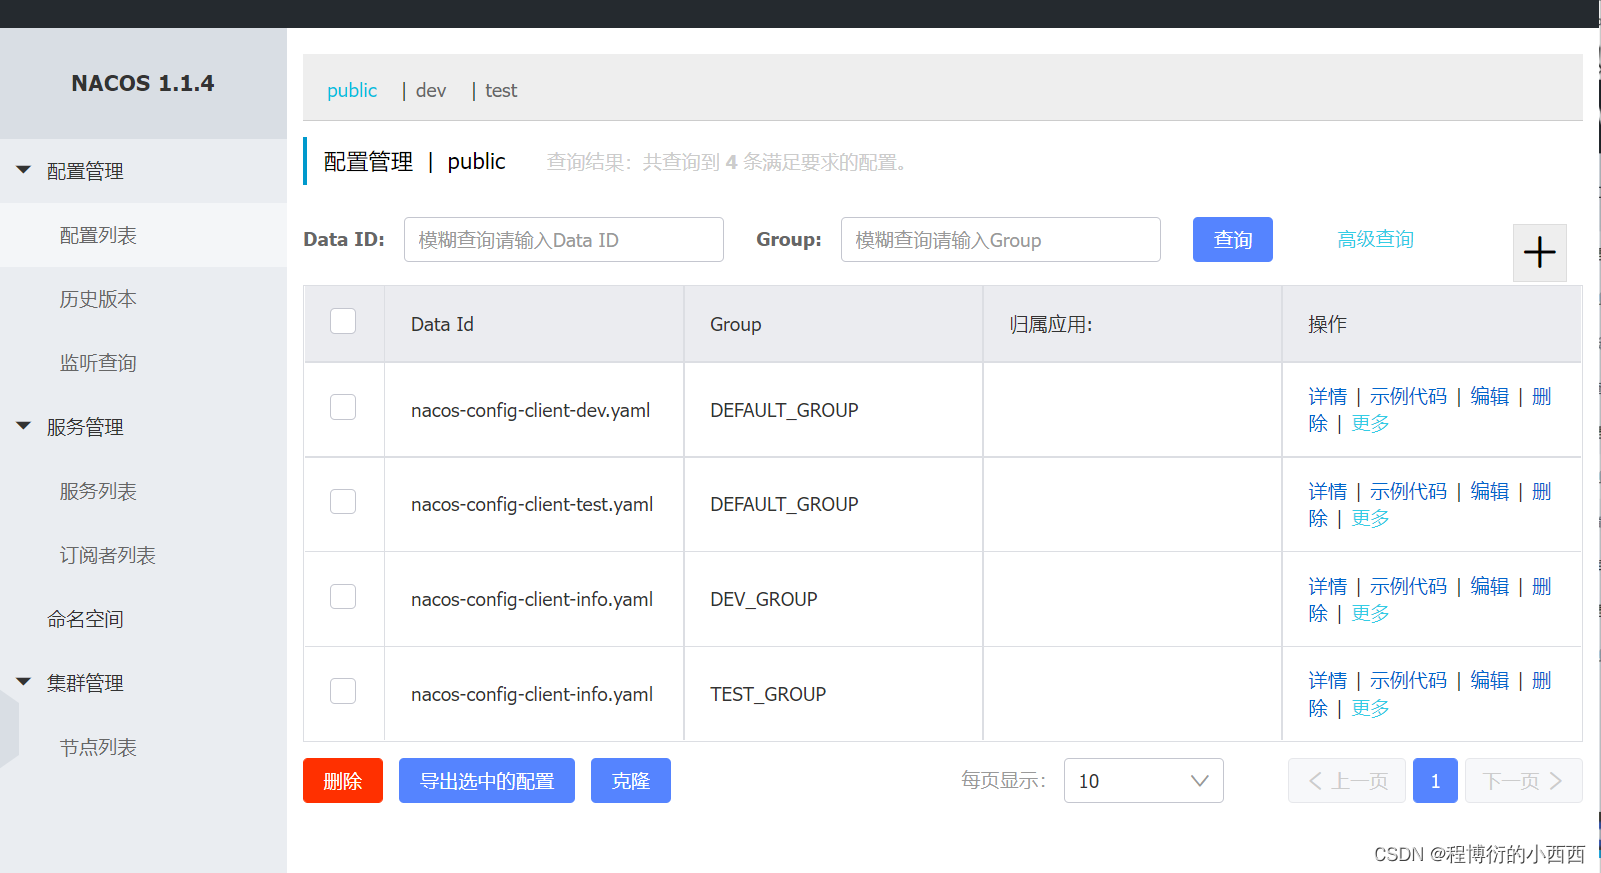Click 更多 in the TEST_GROUP row

[x=1370, y=708]
